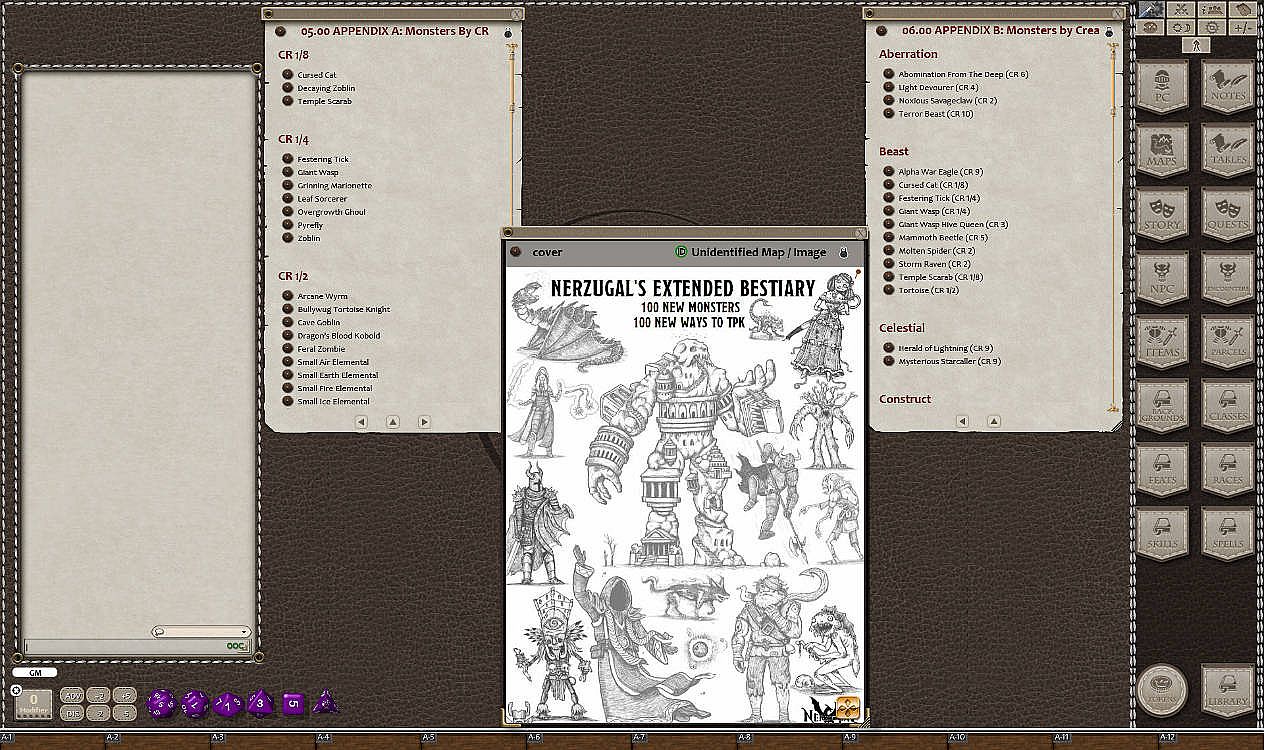Open the Backgrounds sidebar button
Screen dimensions: 1264x750
click(x=1162, y=407)
